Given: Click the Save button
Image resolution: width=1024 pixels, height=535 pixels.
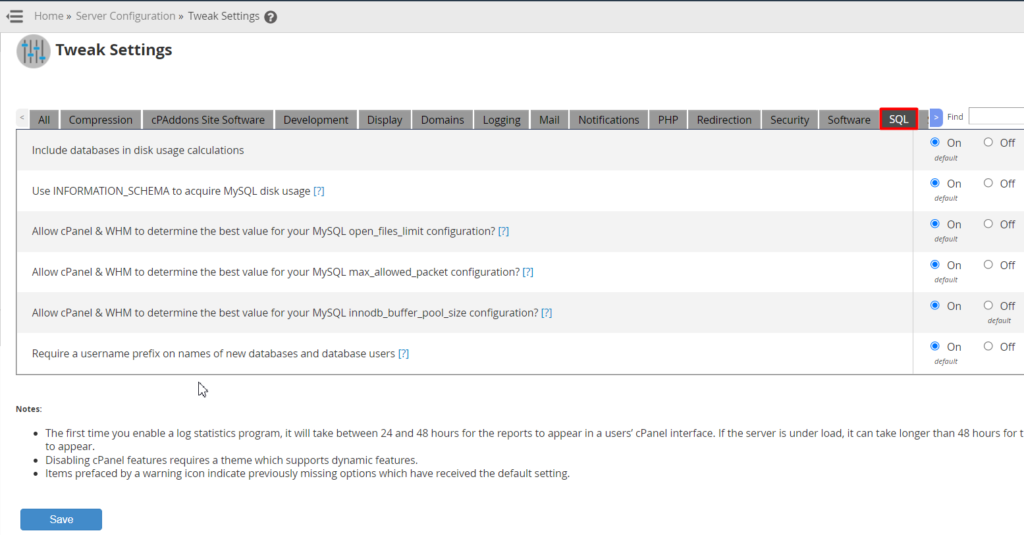Looking at the screenshot, I should click(x=61, y=519).
